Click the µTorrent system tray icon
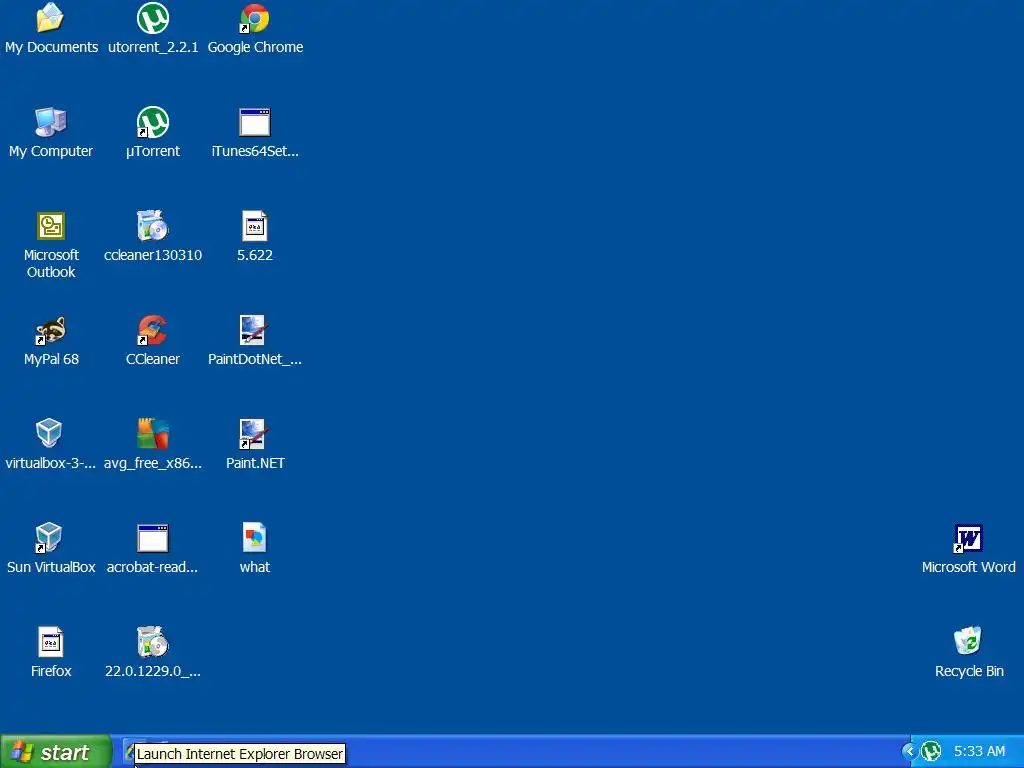The height and width of the screenshot is (768, 1024). (x=931, y=751)
